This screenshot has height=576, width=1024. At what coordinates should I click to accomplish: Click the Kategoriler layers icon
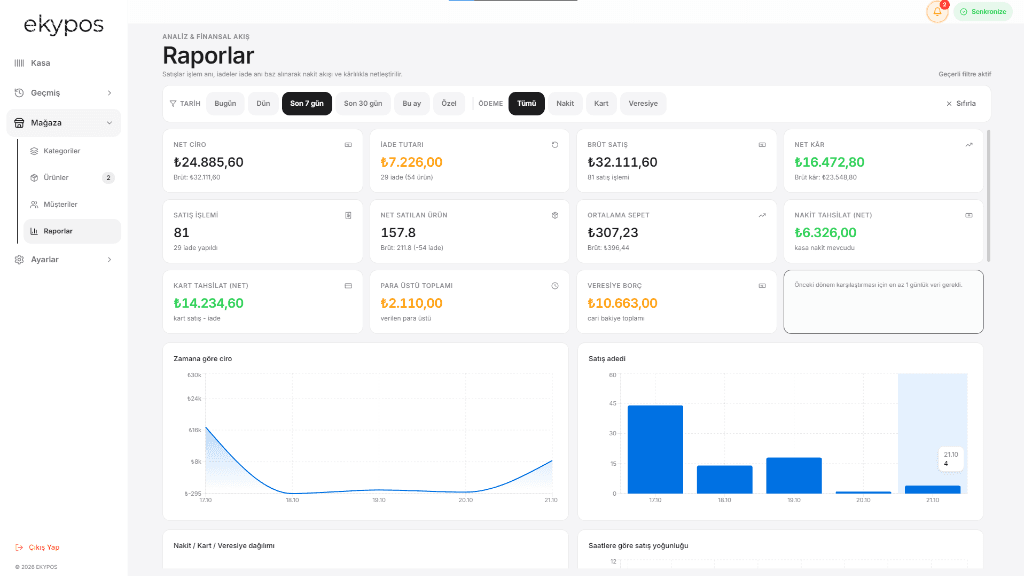coord(34,151)
